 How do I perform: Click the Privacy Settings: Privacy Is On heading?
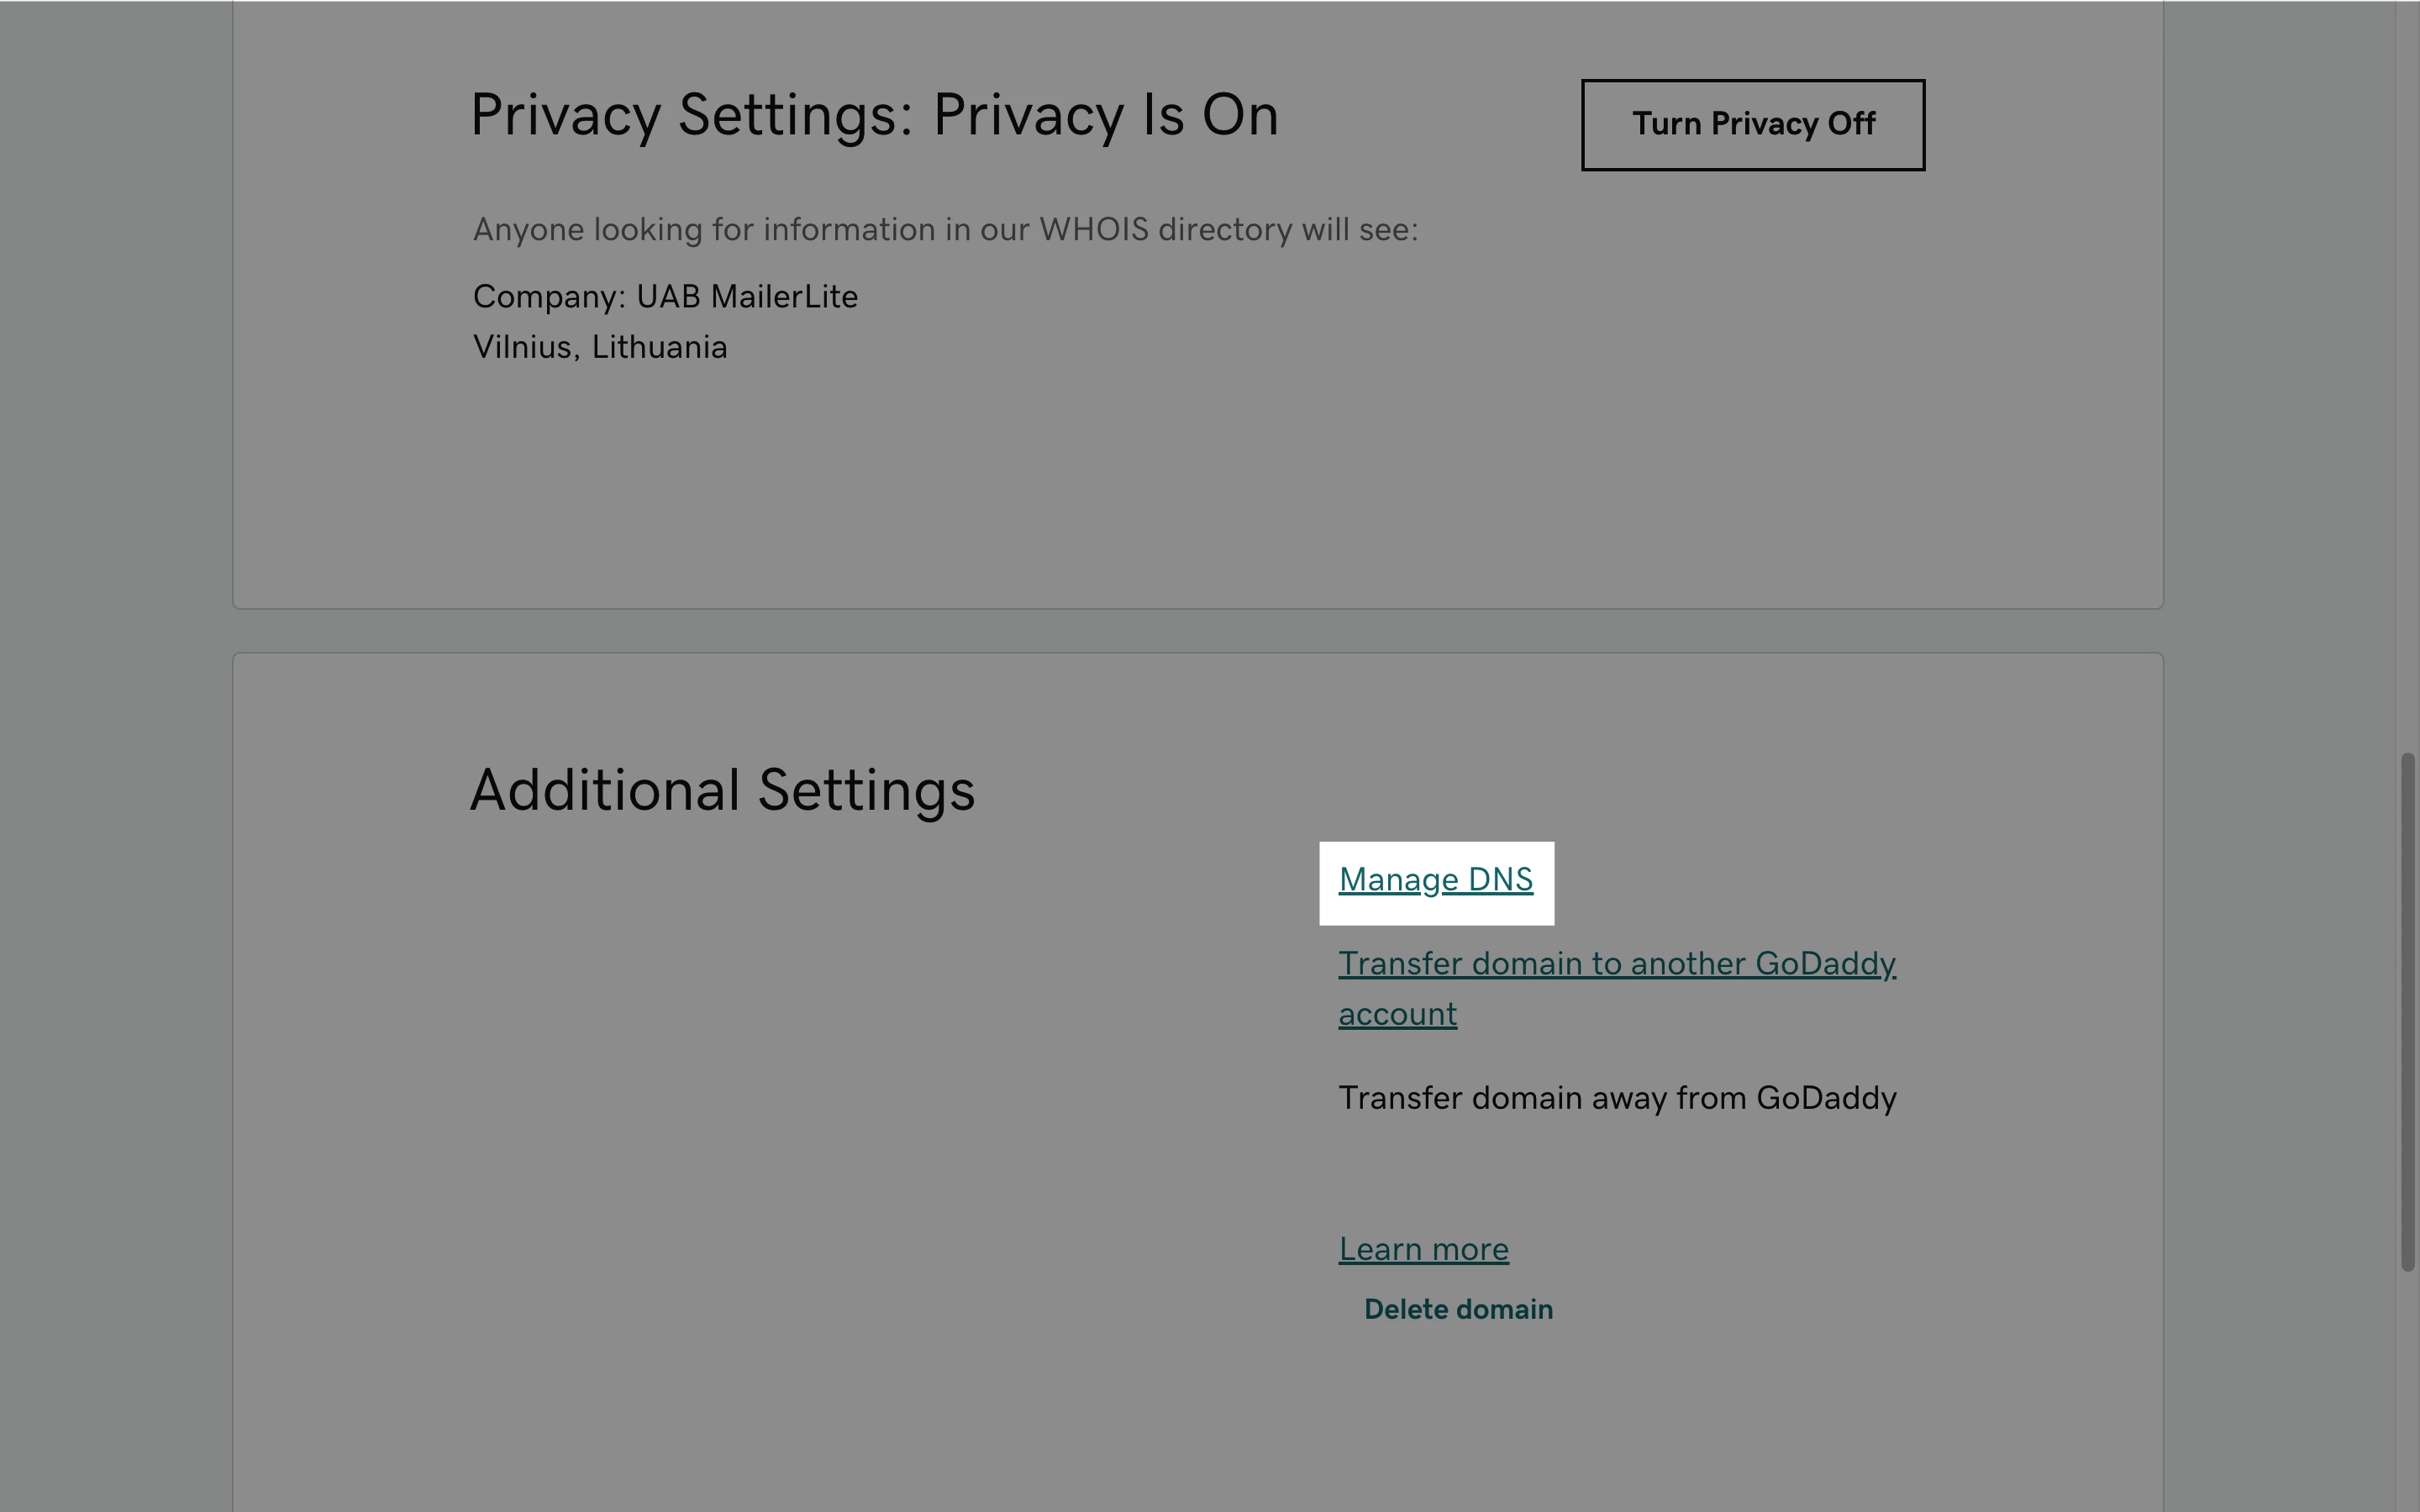(x=874, y=115)
